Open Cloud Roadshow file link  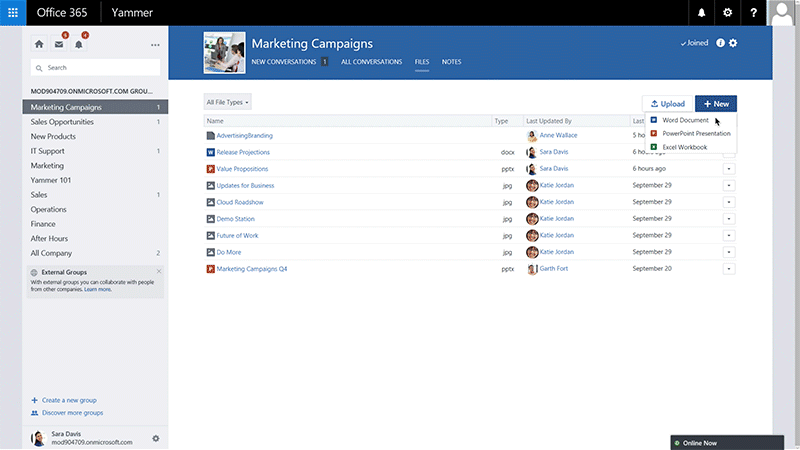tap(240, 202)
